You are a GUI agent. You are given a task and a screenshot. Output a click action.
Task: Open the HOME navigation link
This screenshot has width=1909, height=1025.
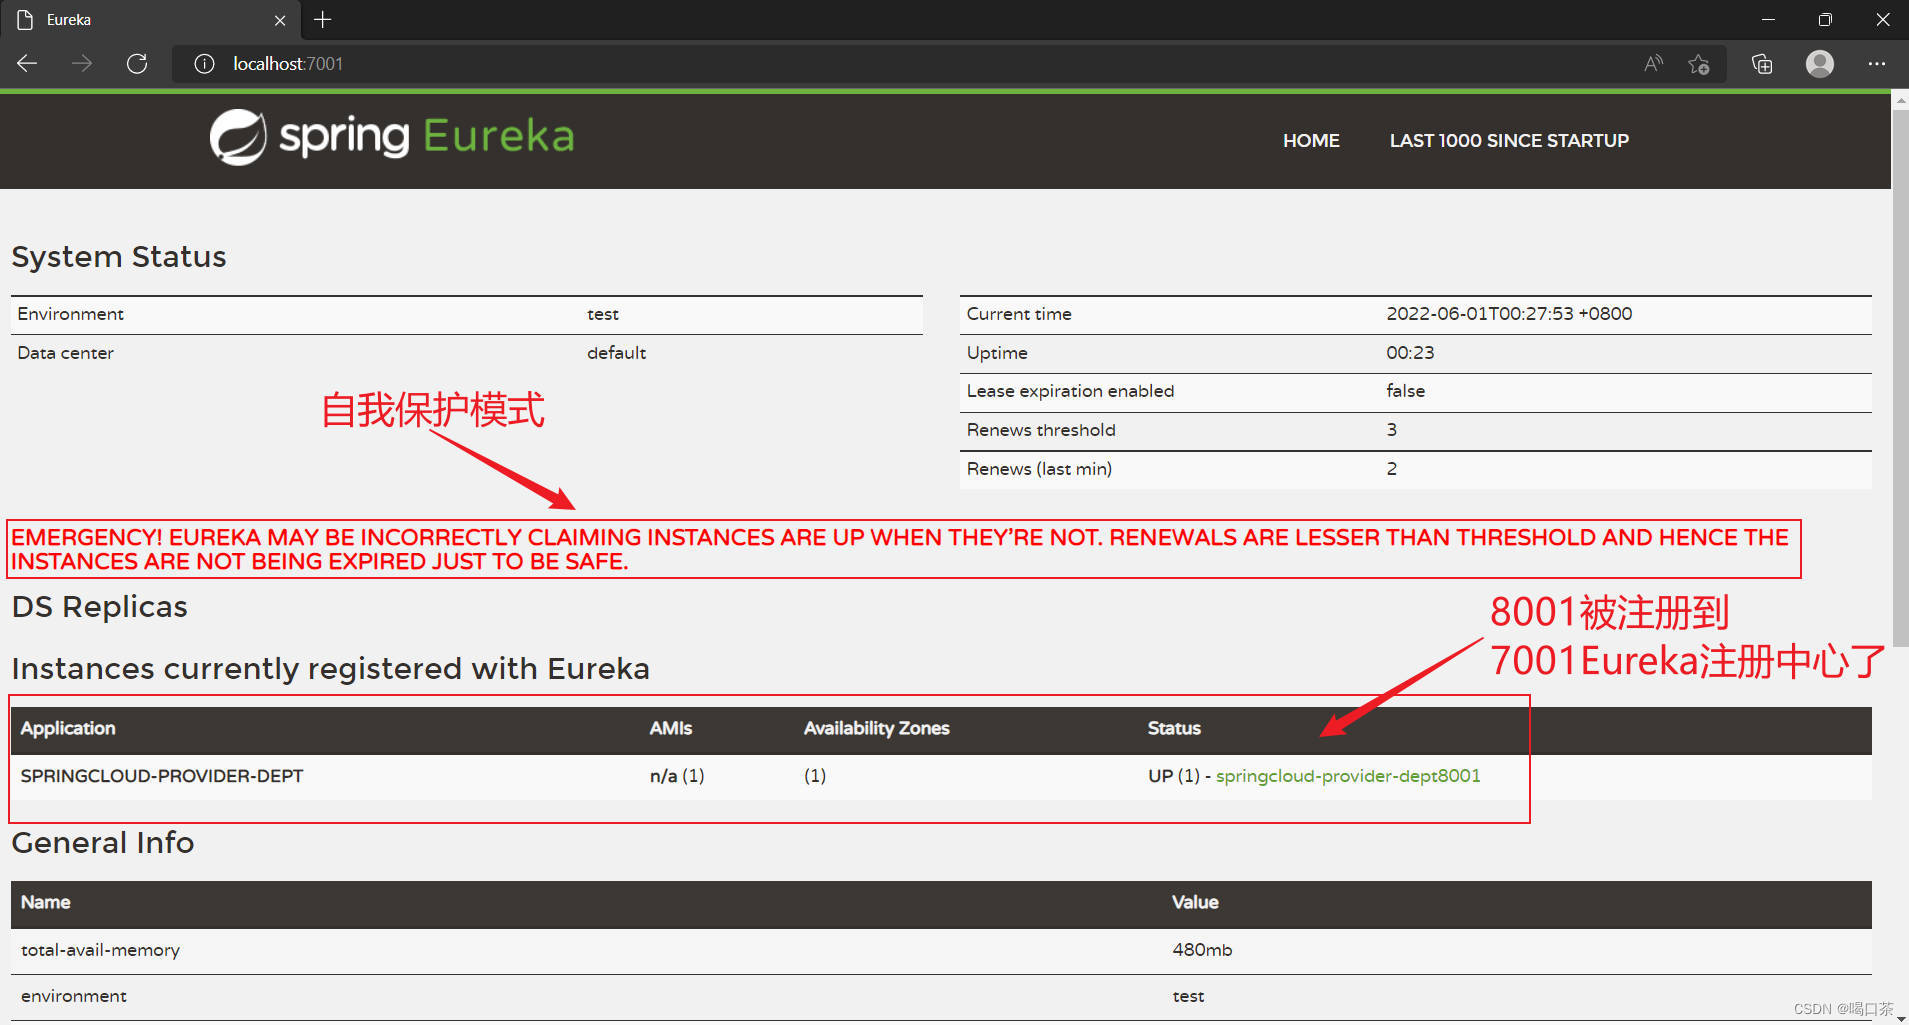1311,141
